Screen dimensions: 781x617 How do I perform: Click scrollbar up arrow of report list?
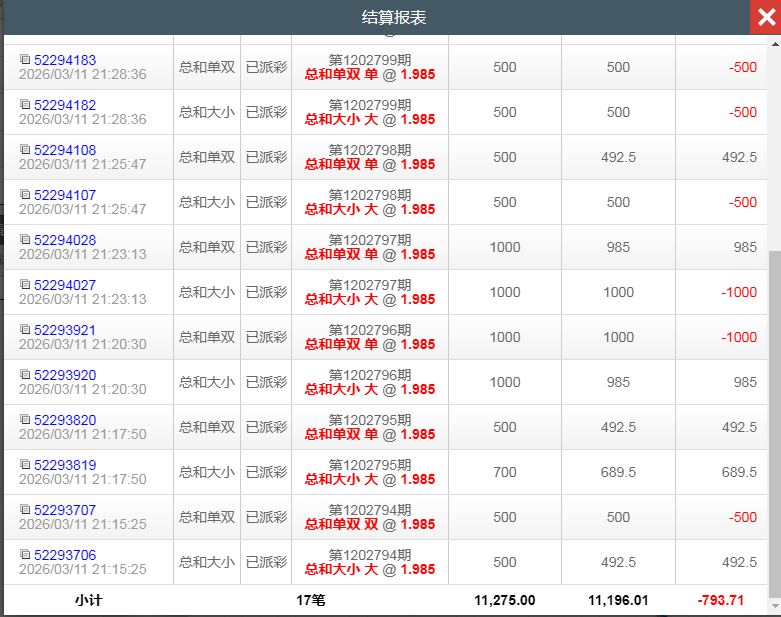tap(775, 44)
